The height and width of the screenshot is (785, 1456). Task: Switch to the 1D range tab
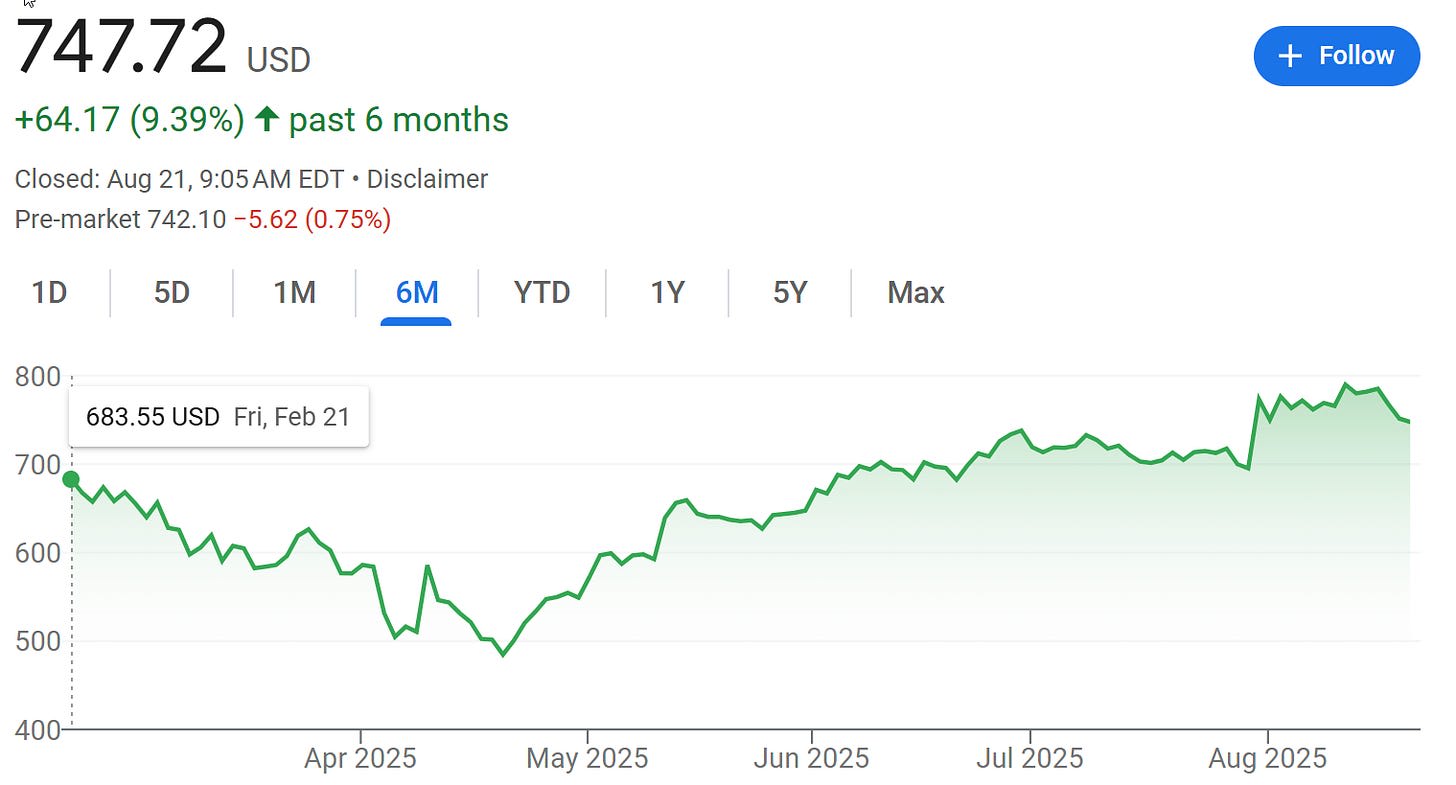click(x=49, y=293)
